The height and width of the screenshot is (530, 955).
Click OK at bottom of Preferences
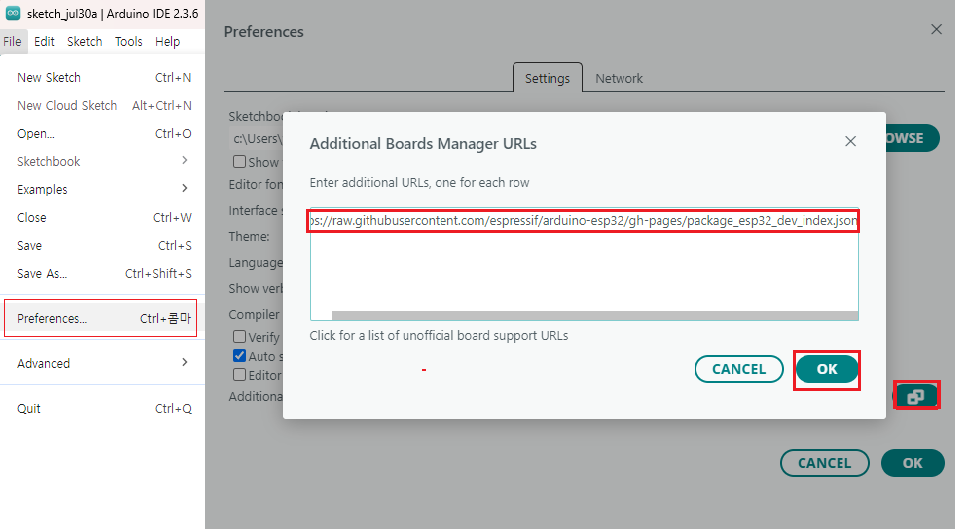(912, 463)
